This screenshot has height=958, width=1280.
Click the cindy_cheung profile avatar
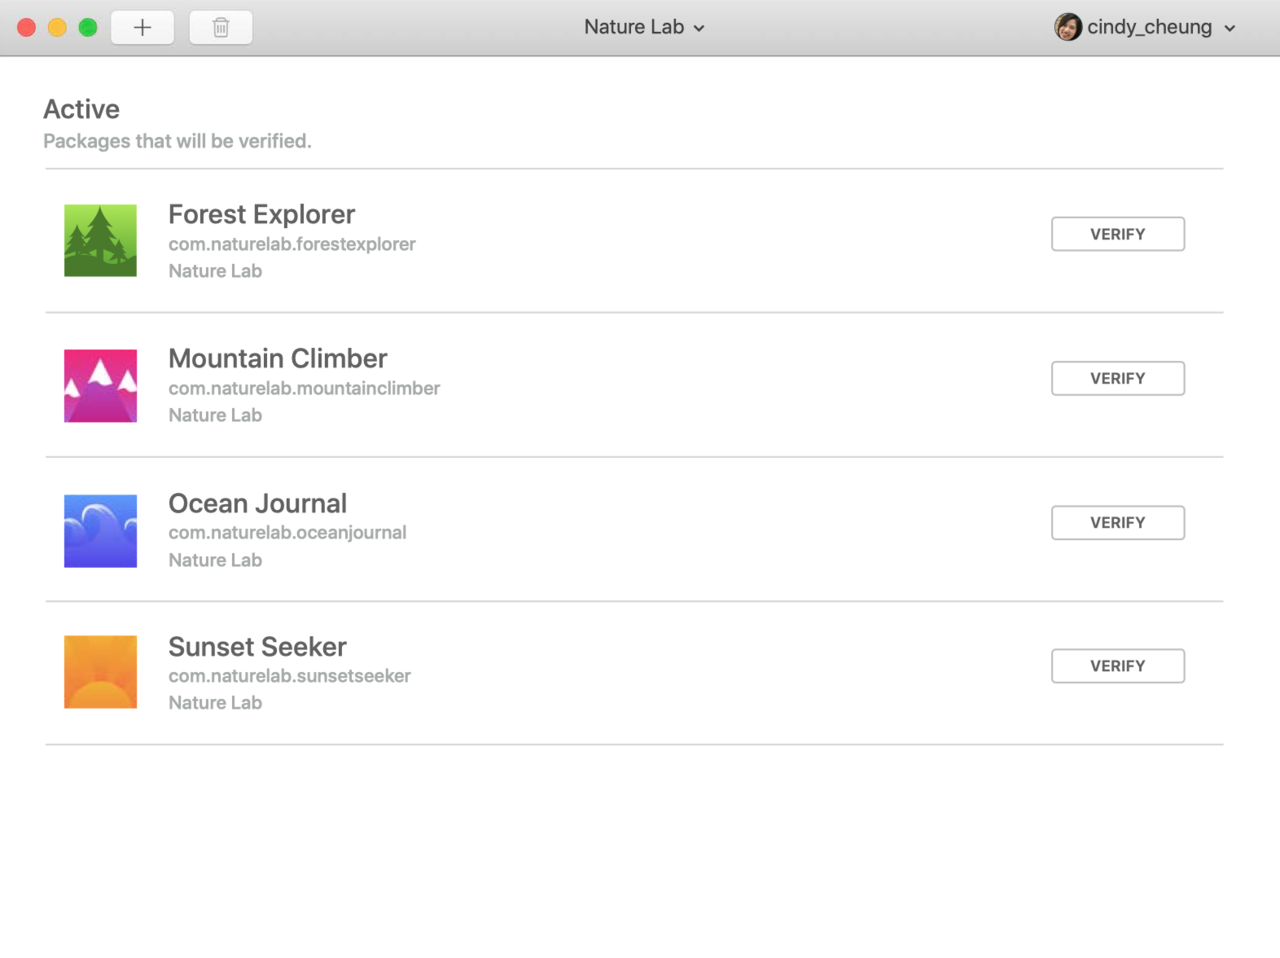coord(1068,27)
